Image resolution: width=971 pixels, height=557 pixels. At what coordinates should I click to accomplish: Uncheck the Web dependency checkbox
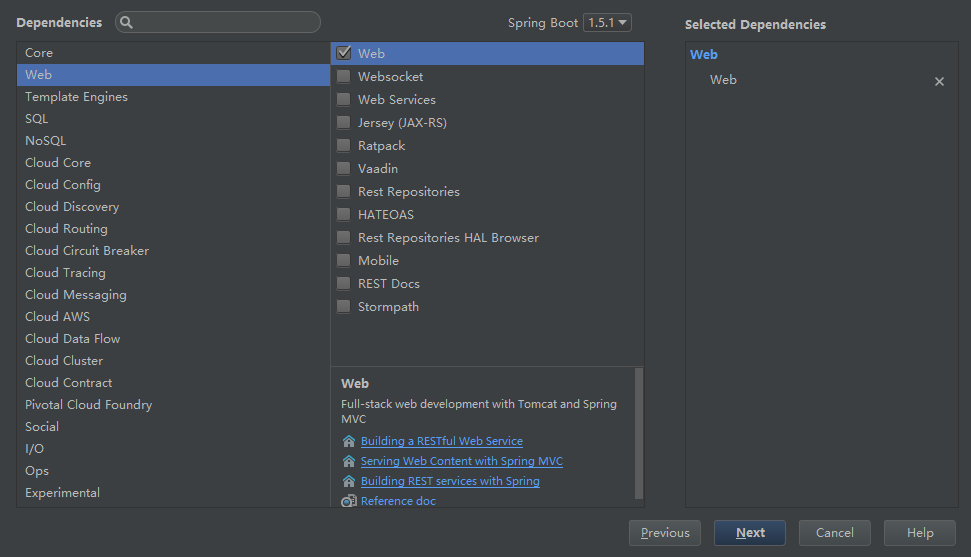(x=344, y=53)
